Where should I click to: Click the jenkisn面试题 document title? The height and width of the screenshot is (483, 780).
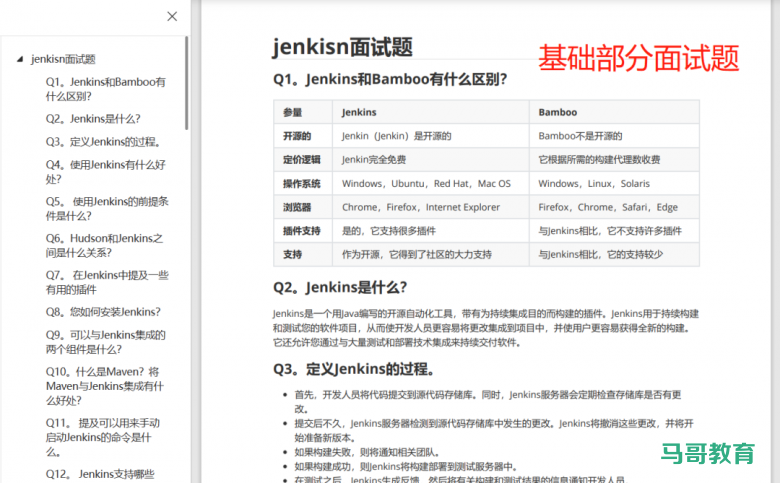pyautogui.click(x=343, y=47)
